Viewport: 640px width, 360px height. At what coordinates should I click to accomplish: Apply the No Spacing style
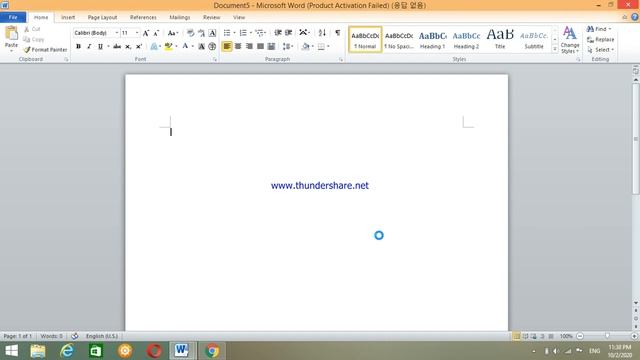click(399, 40)
